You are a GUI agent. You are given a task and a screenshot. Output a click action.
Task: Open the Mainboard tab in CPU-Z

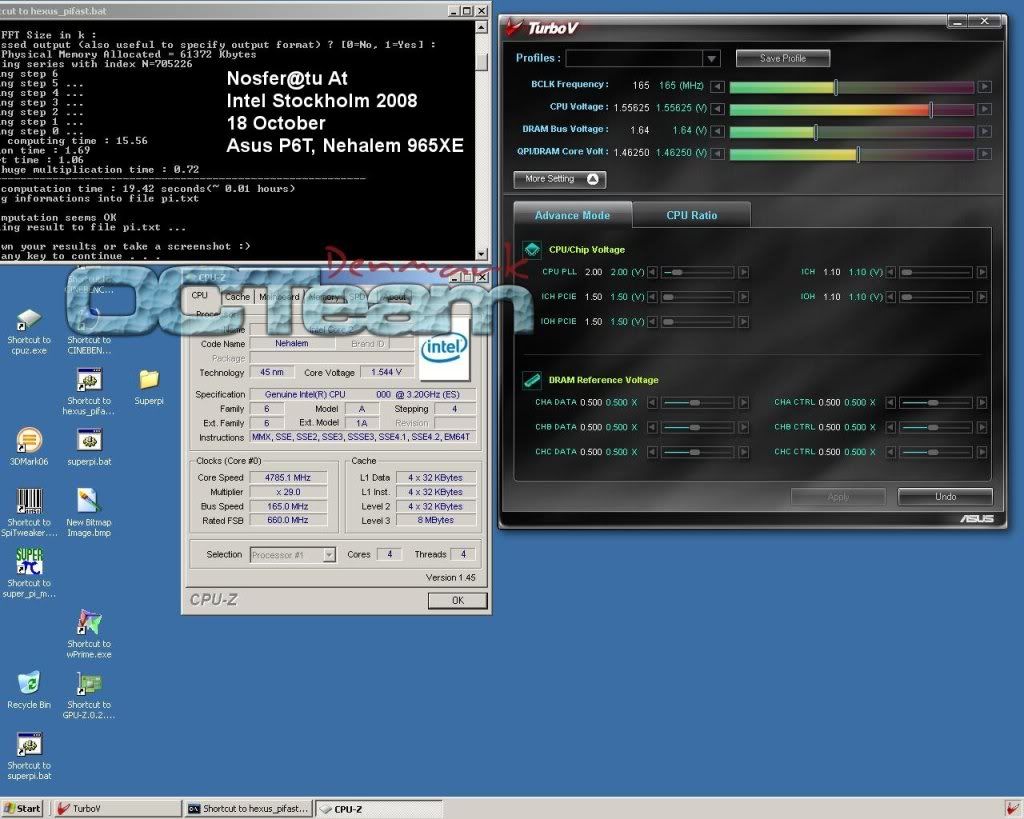(x=279, y=297)
